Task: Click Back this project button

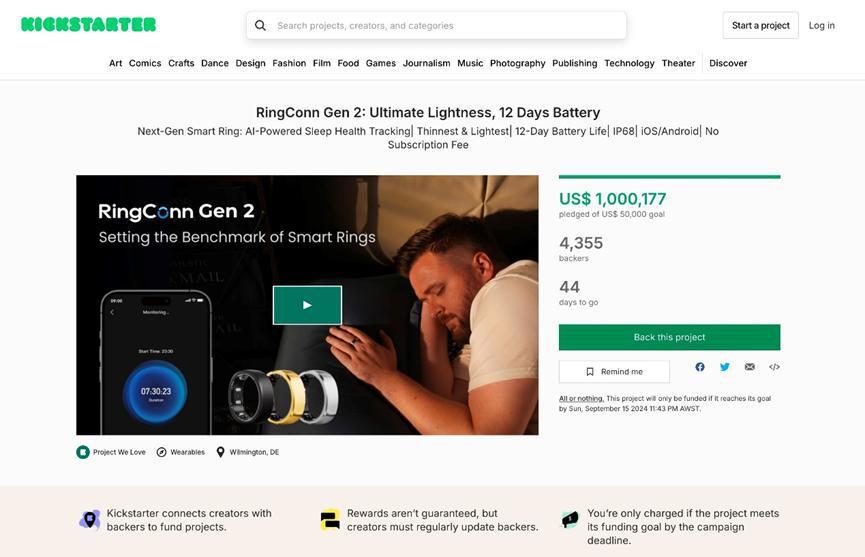Action: coord(669,337)
